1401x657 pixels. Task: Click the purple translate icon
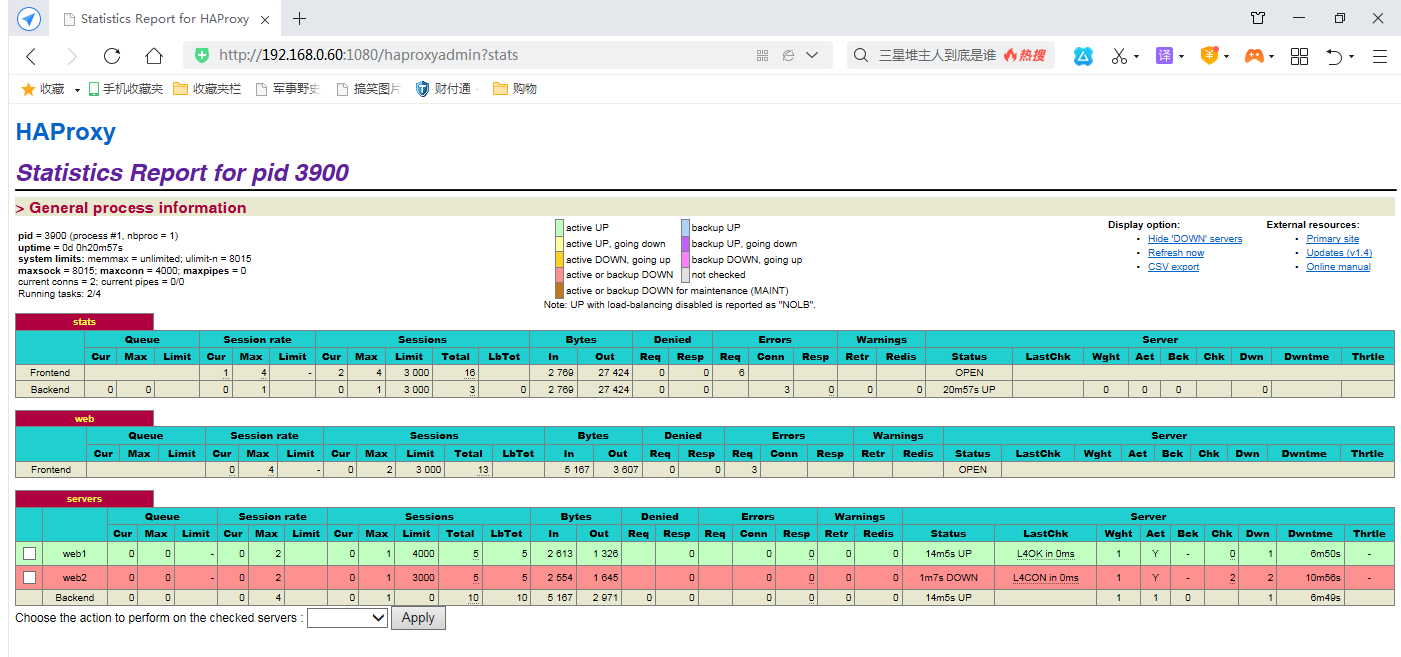coord(1165,56)
